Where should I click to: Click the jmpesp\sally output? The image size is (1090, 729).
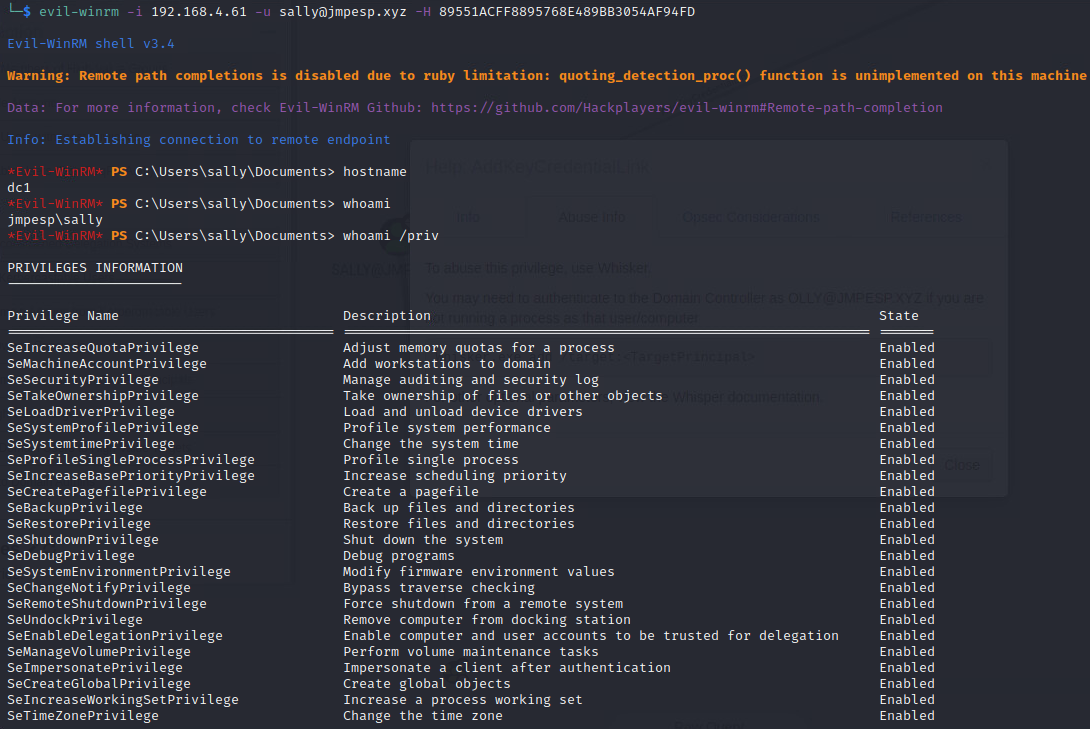55,220
